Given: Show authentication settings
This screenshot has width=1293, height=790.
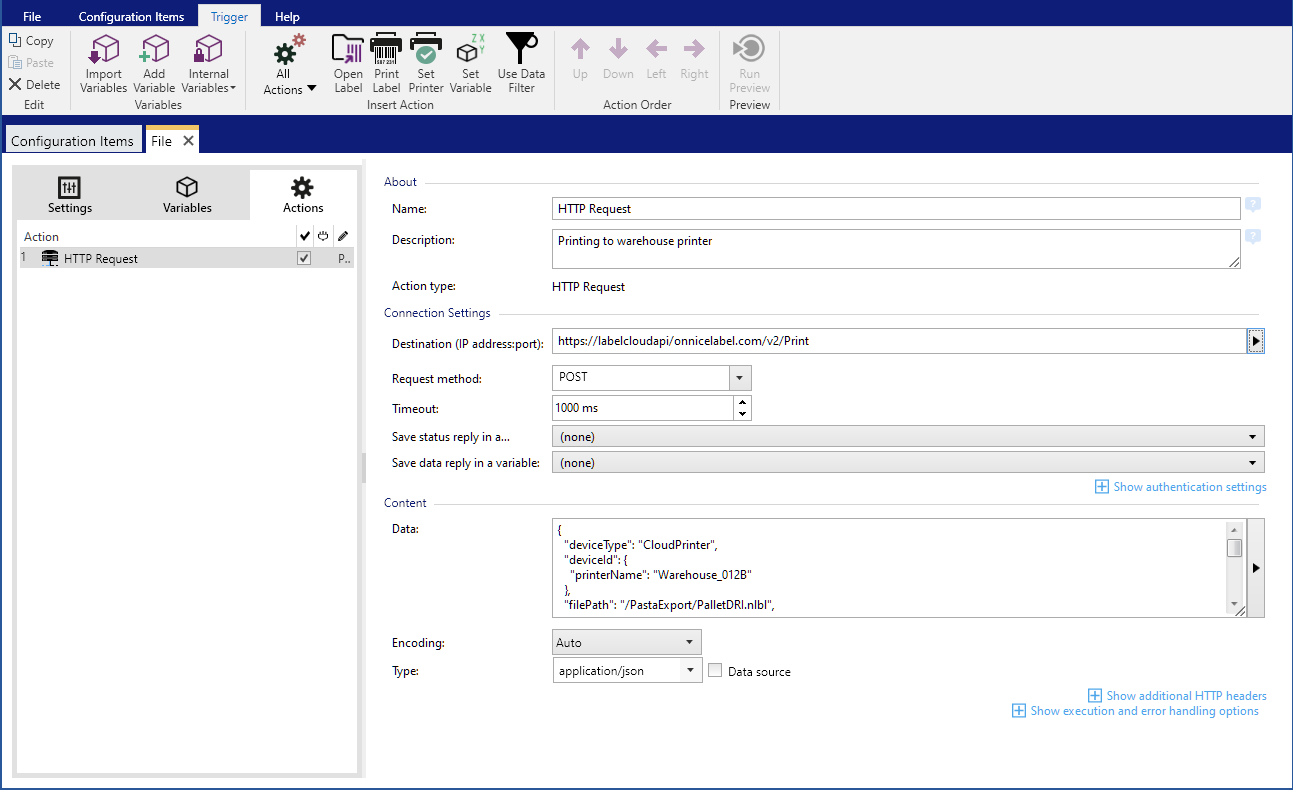Looking at the screenshot, I should tap(1181, 487).
